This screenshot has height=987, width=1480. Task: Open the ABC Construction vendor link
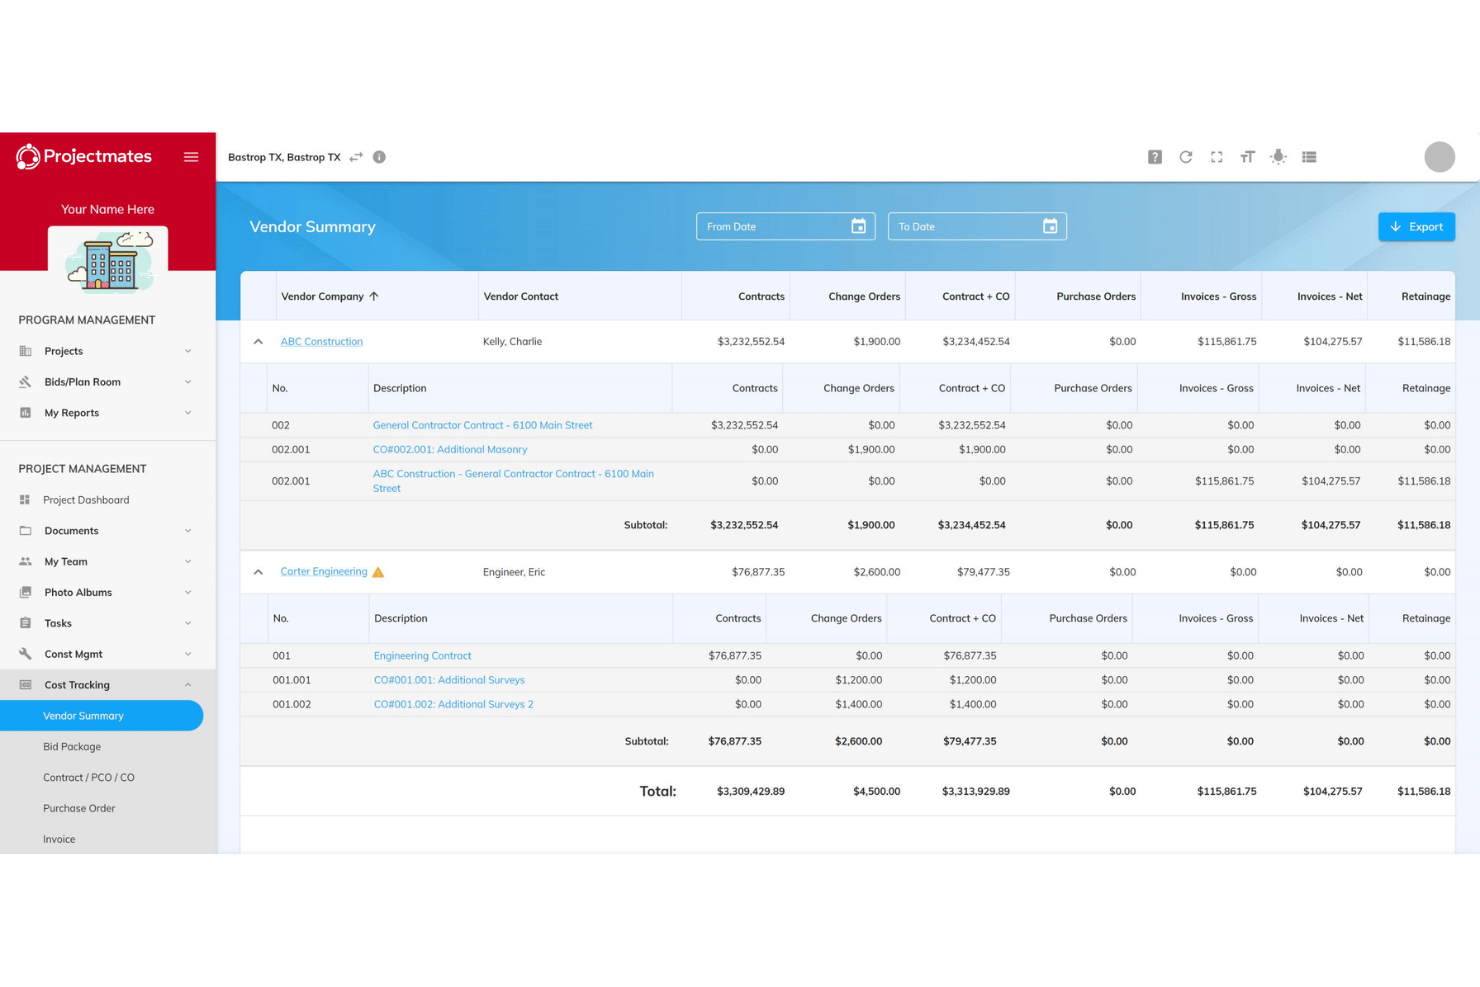point(322,342)
